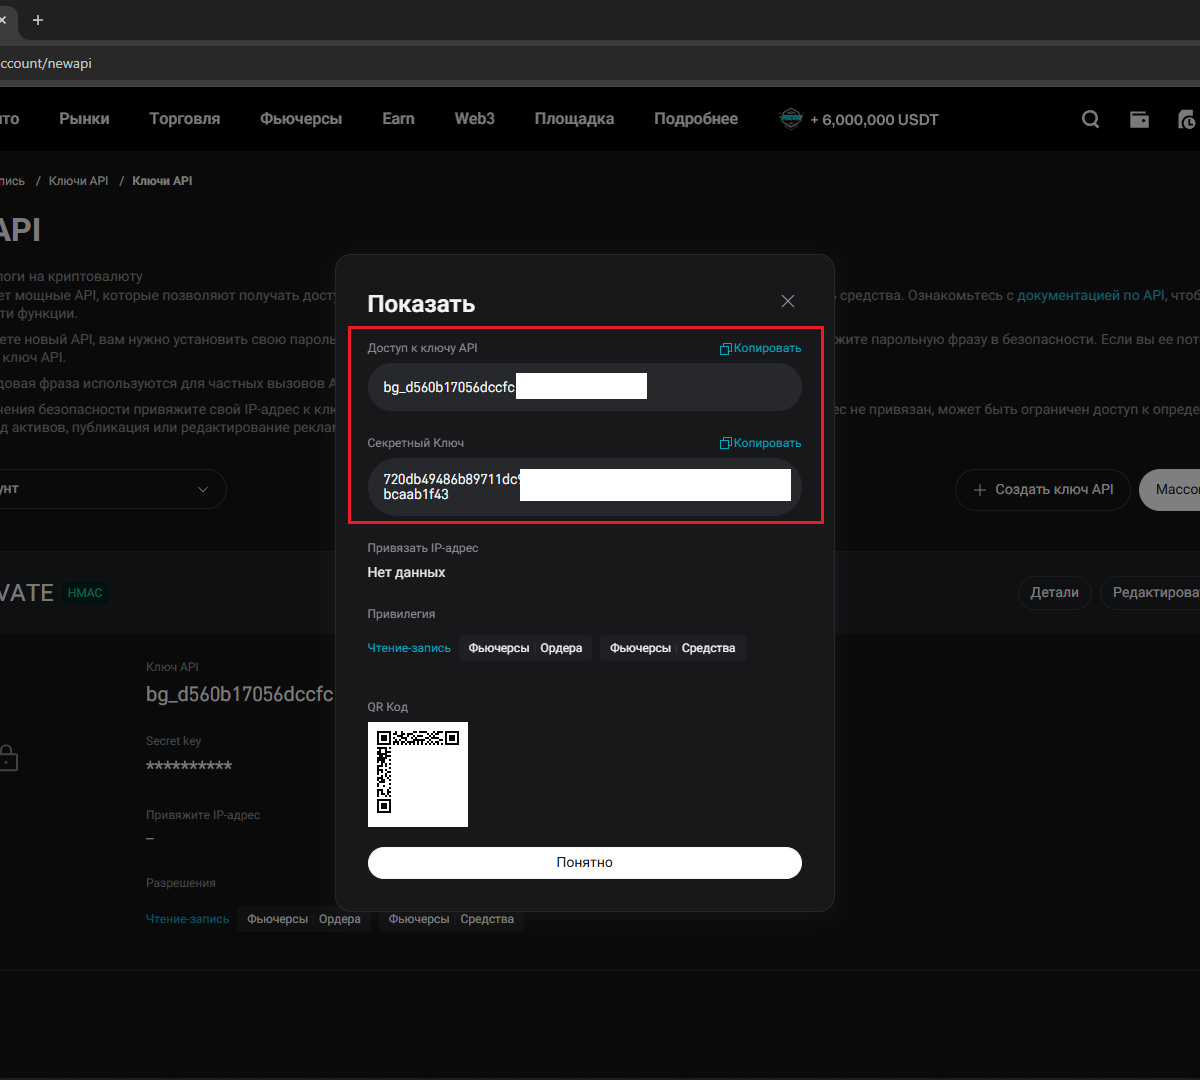Click the lock icon beside the key
Image resolution: width=1200 pixels, height=1080 pixels.
tap(8, 757)
